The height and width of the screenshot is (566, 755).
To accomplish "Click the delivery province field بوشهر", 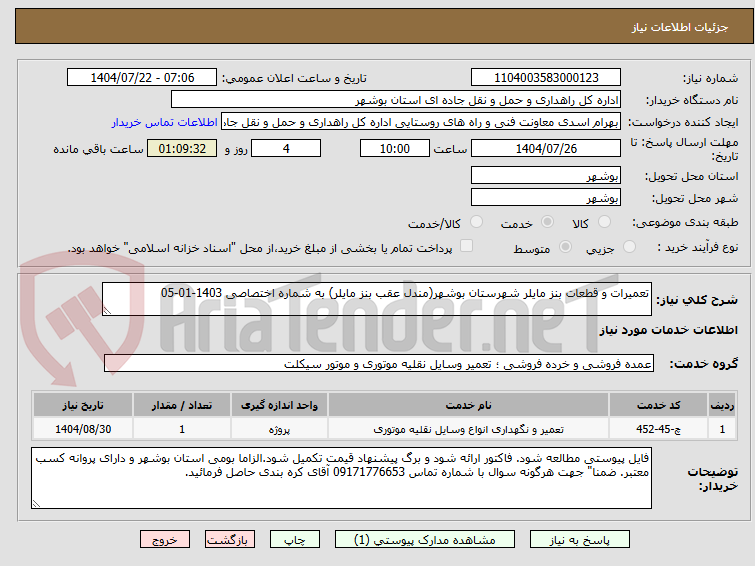I will point(546,175).
